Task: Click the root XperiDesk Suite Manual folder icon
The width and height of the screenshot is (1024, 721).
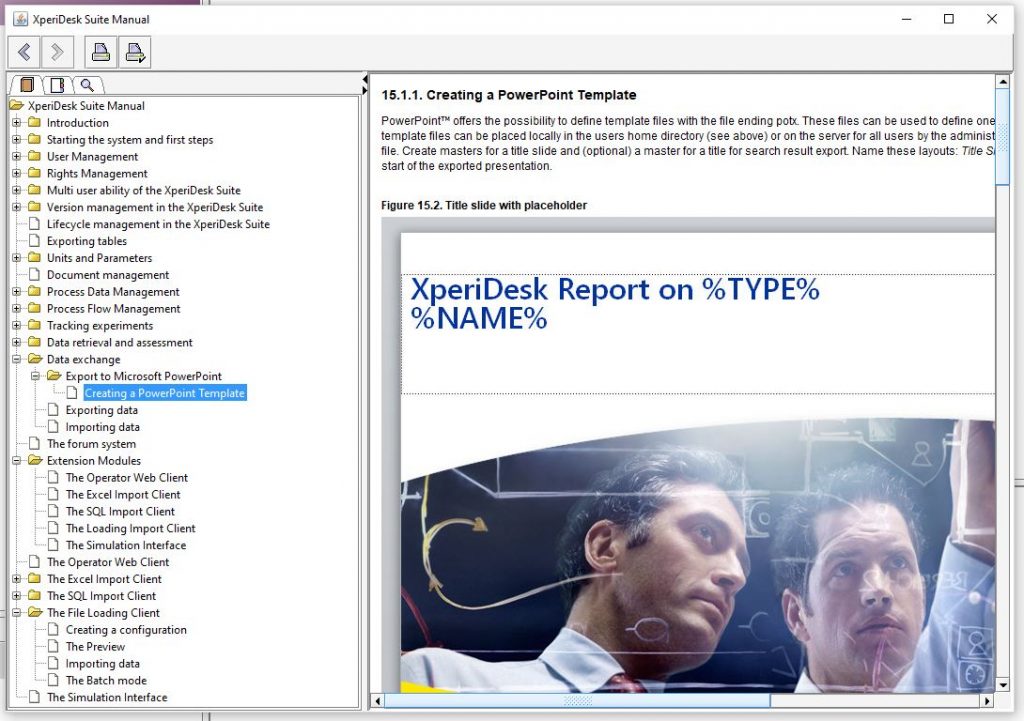Action: coord(16,105)
